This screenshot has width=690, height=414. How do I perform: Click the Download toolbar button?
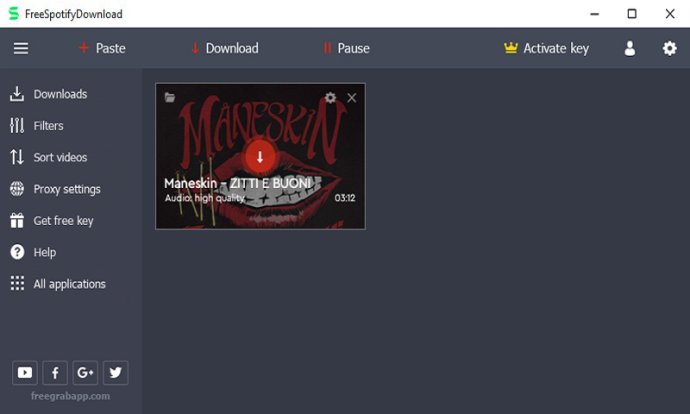coord(225,48)
